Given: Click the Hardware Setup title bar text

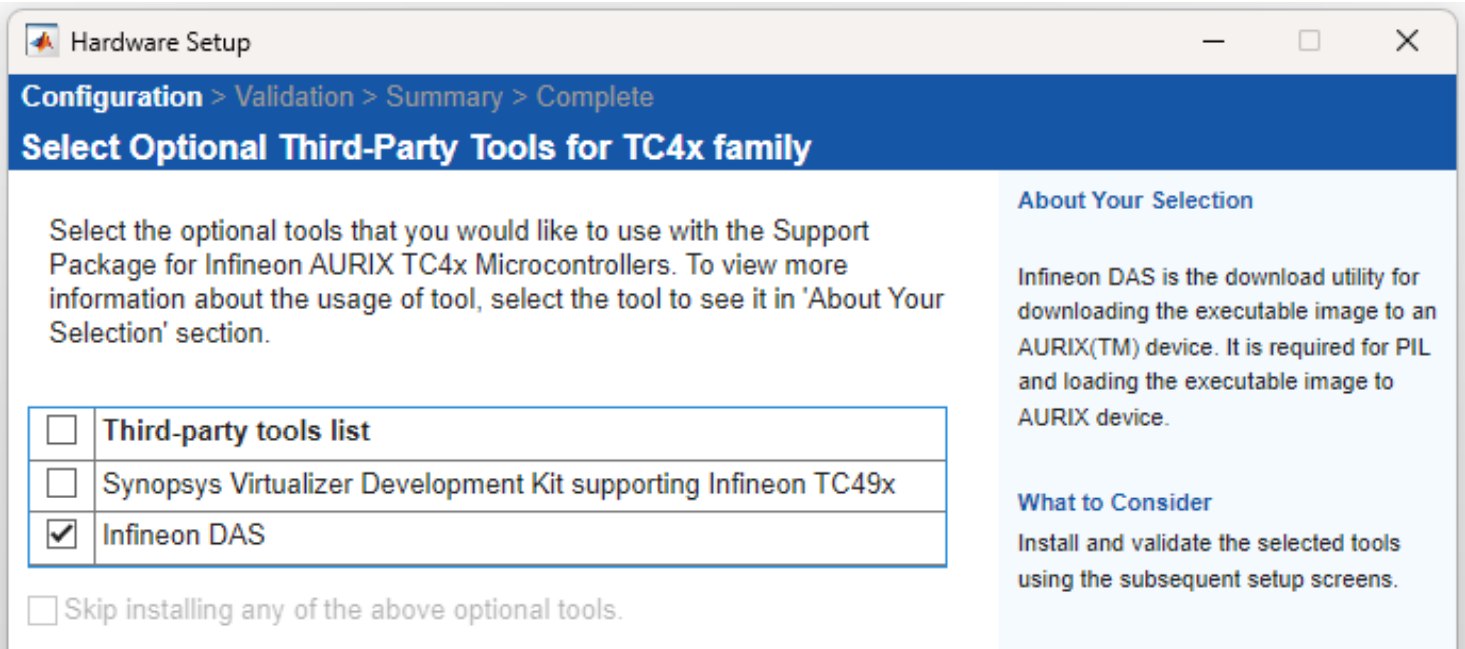Looking at the screenshot, I should (160, 42).
